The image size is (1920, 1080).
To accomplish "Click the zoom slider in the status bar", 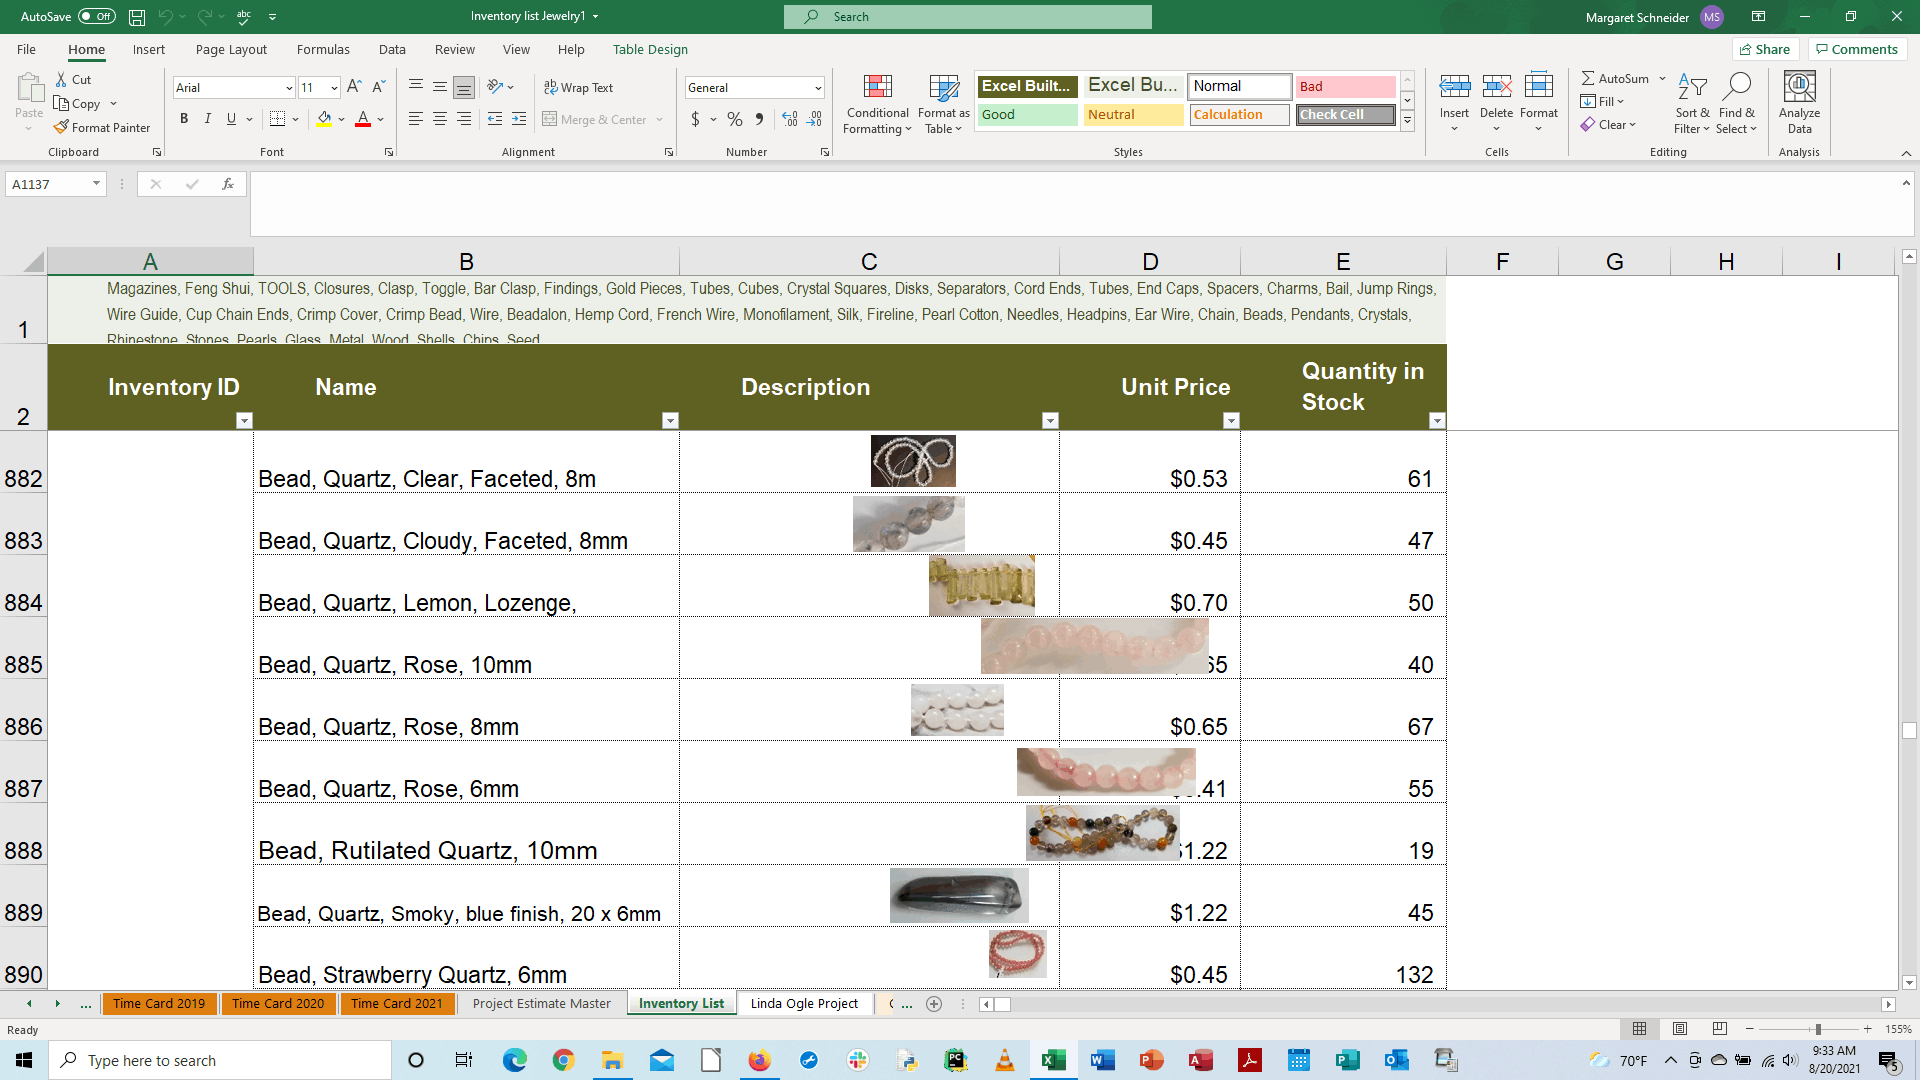I will pos(1818,1029).
